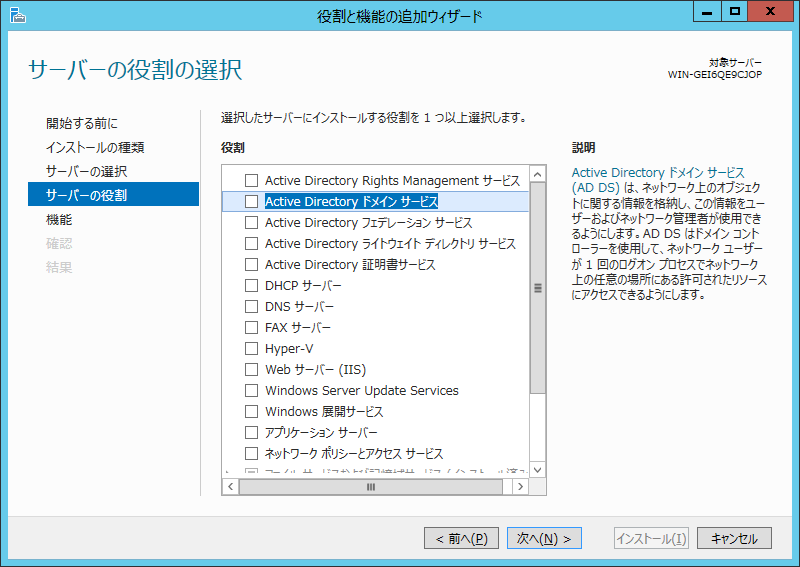Click the horizontal scroll-left arrow under roles

pos(229,487)
